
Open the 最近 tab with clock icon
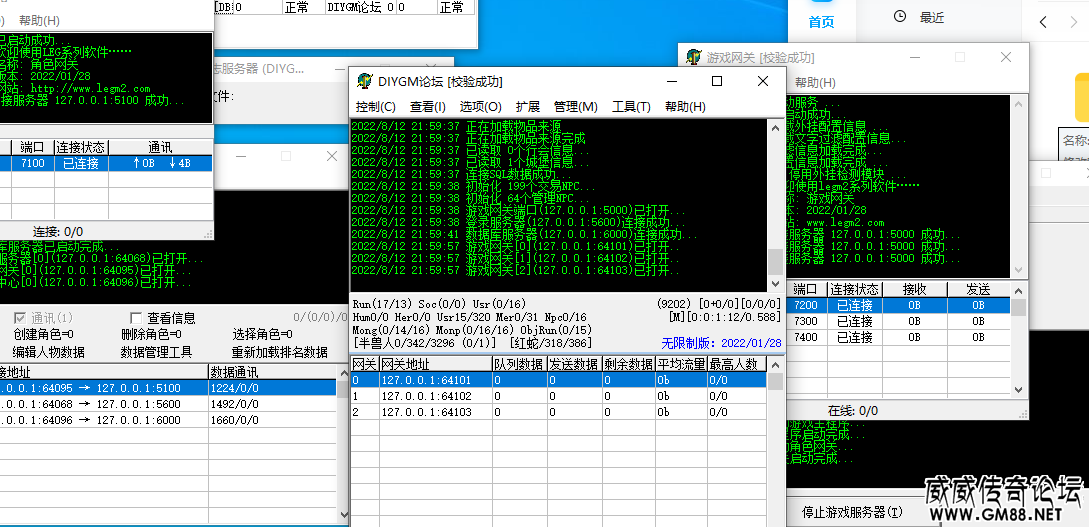[919, 17]
